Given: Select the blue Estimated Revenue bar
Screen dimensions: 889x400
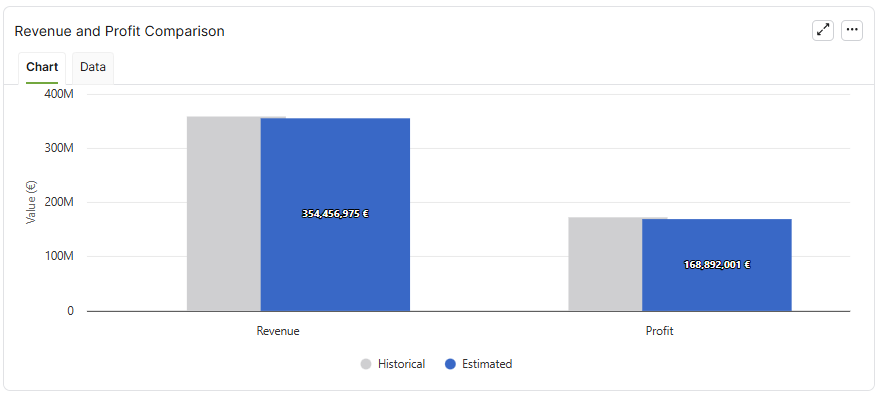Looking at the screenshot, I should coord(335,215).
